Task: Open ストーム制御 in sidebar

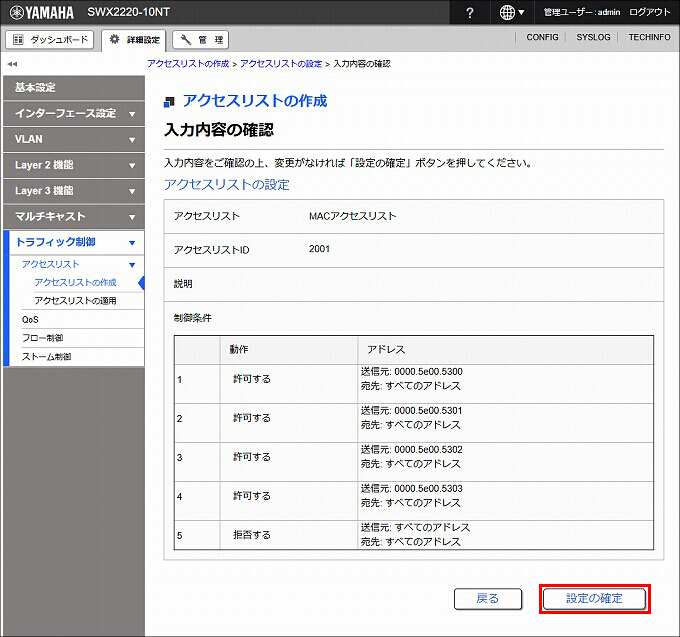Action: tap(46, 356)
